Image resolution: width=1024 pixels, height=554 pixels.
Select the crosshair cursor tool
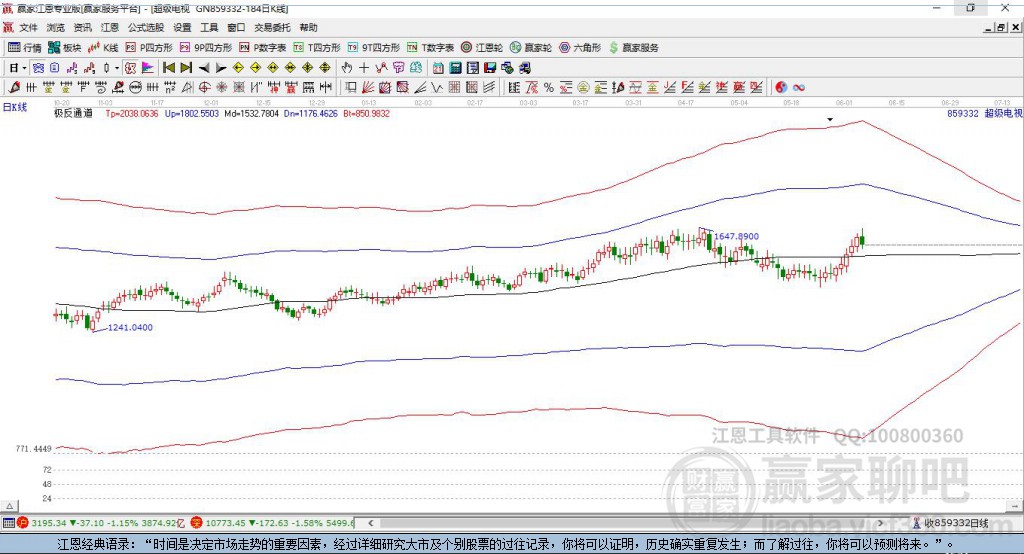[x=364, y=68]
